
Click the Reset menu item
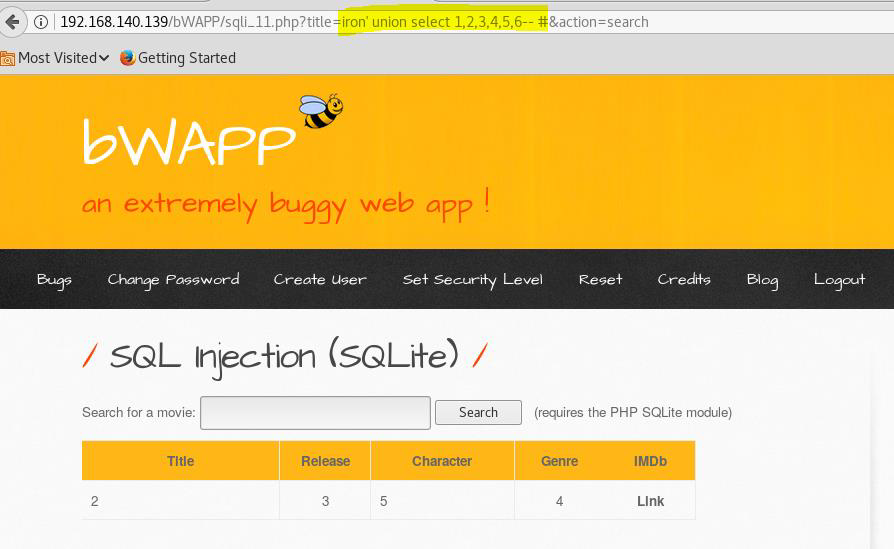pos(600,280)
